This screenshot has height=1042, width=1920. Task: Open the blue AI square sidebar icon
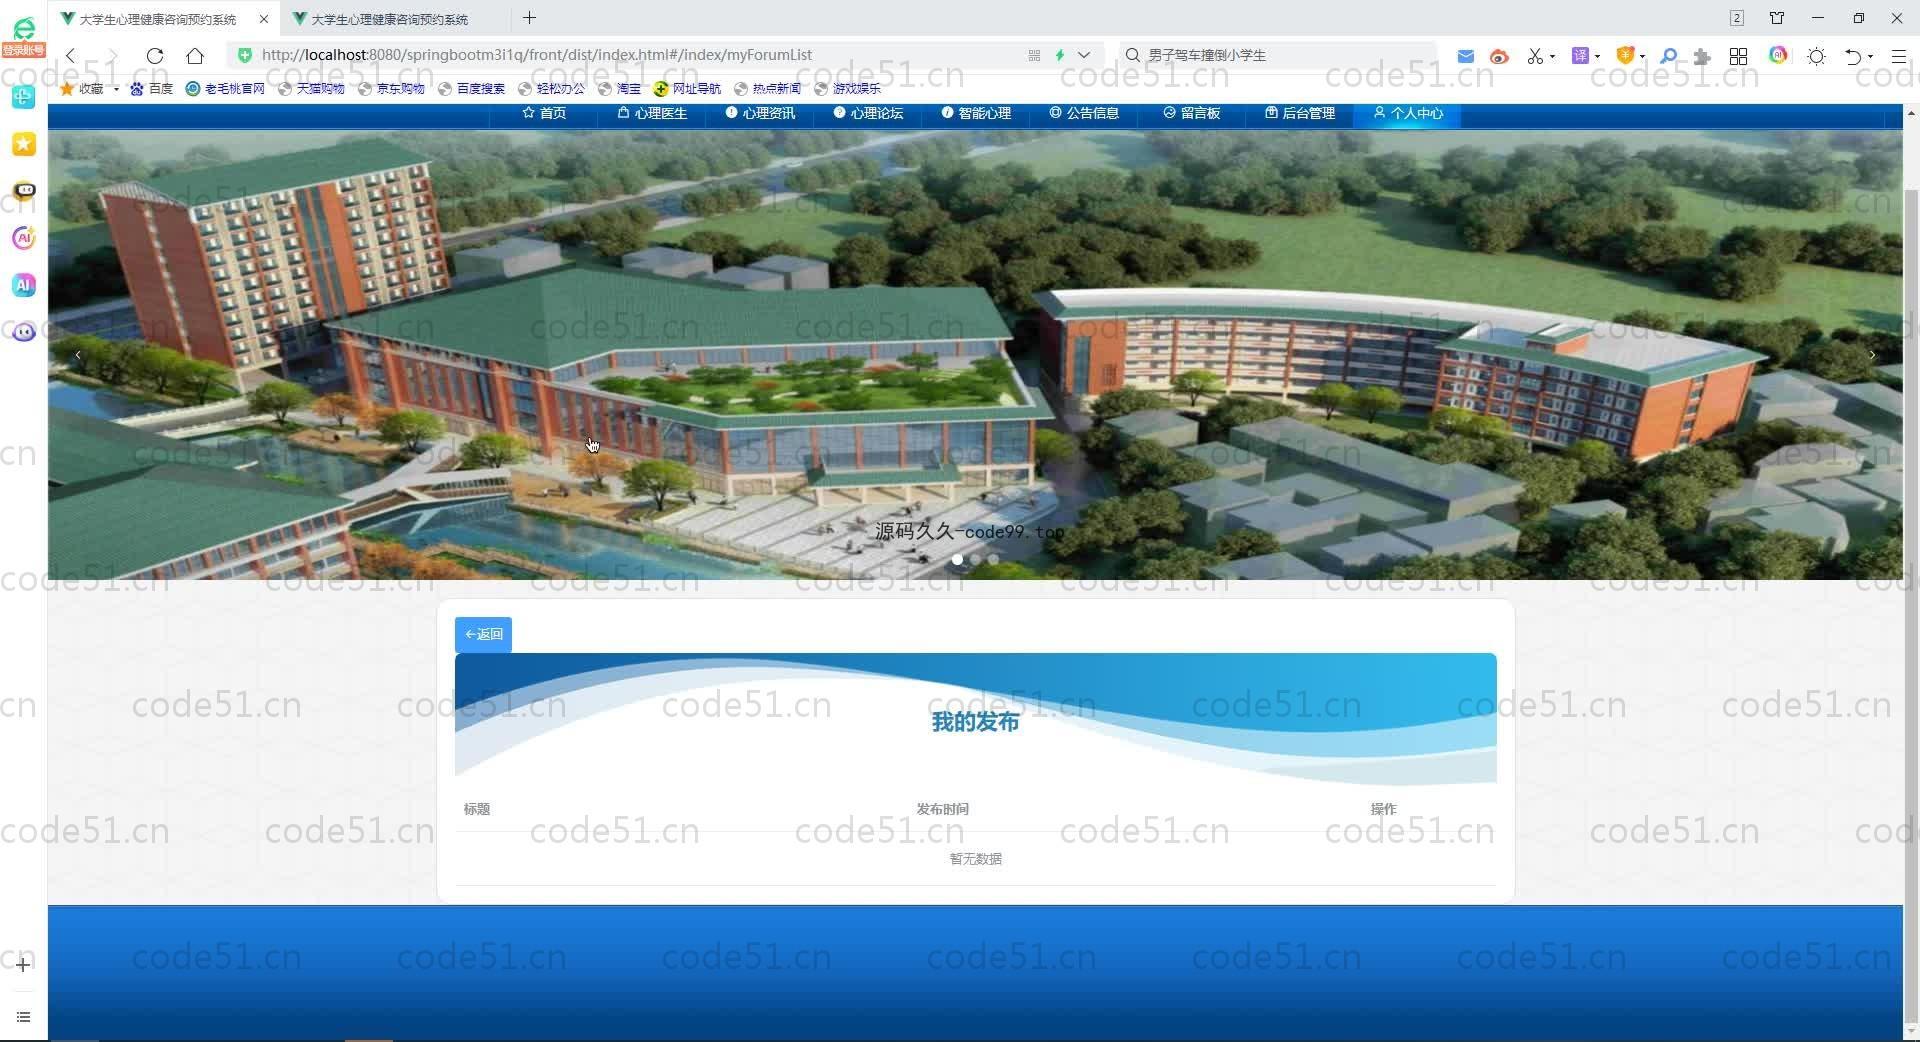tap(24, 285)
